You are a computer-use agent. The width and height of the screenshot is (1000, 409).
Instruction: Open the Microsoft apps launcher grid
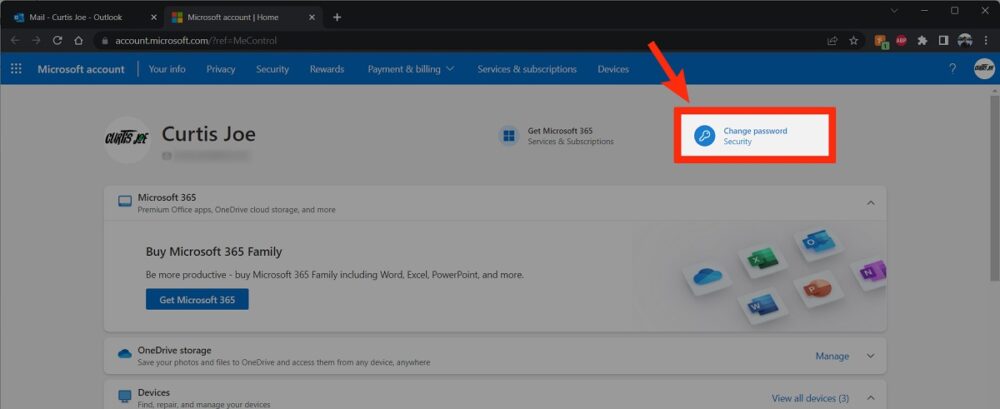point(16,69)
